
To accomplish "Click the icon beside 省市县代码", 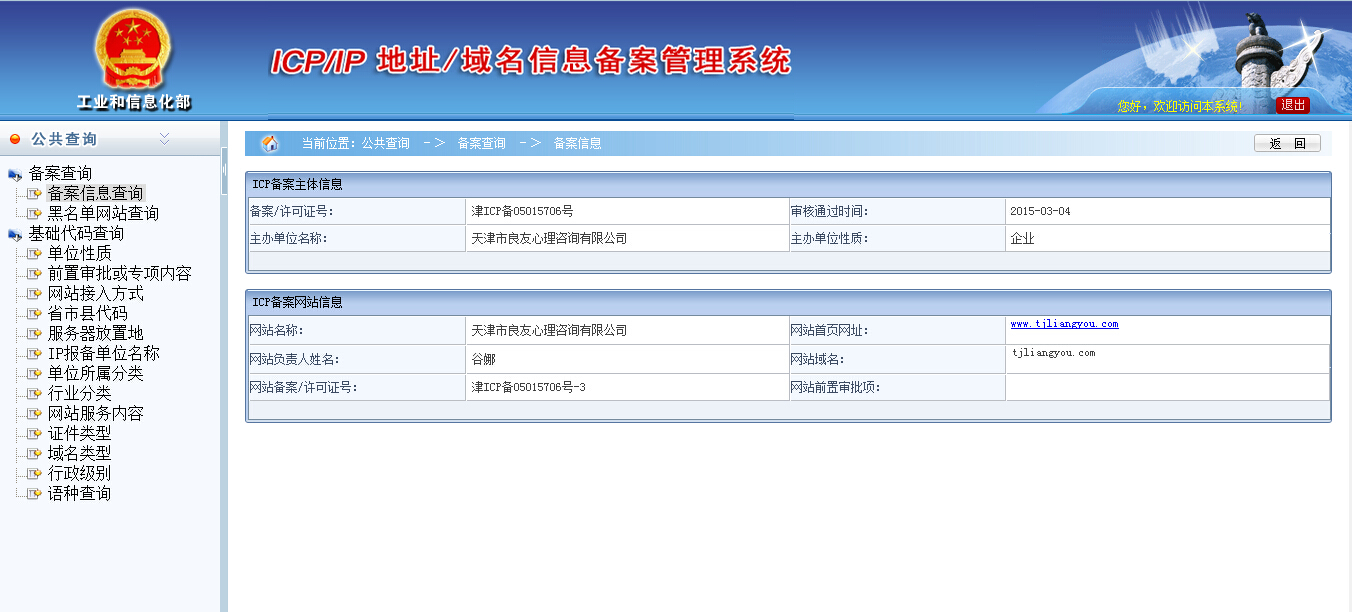I will coord(35,314).
